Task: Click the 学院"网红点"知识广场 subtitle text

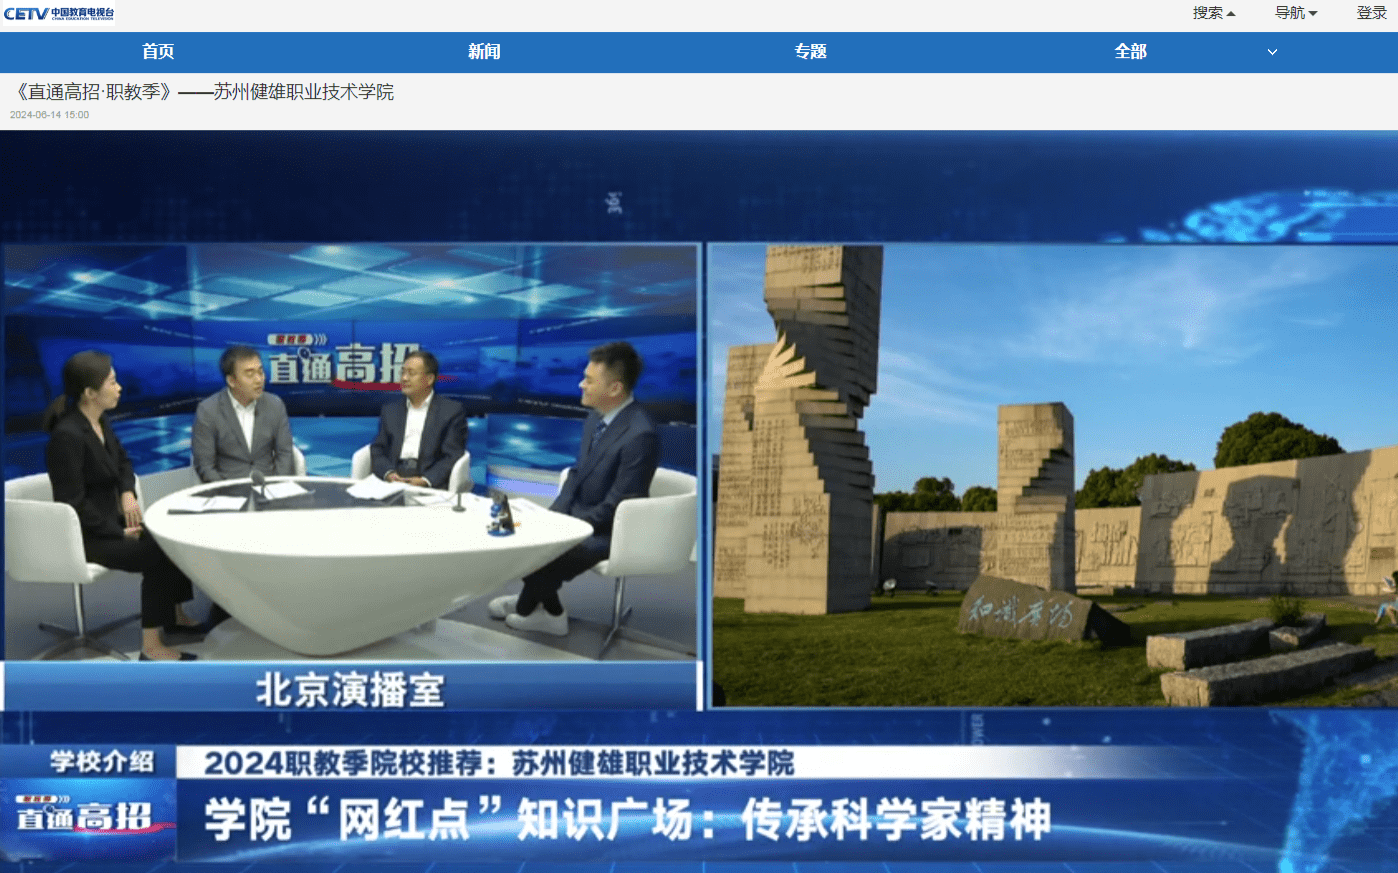Action: click(627, 820)
